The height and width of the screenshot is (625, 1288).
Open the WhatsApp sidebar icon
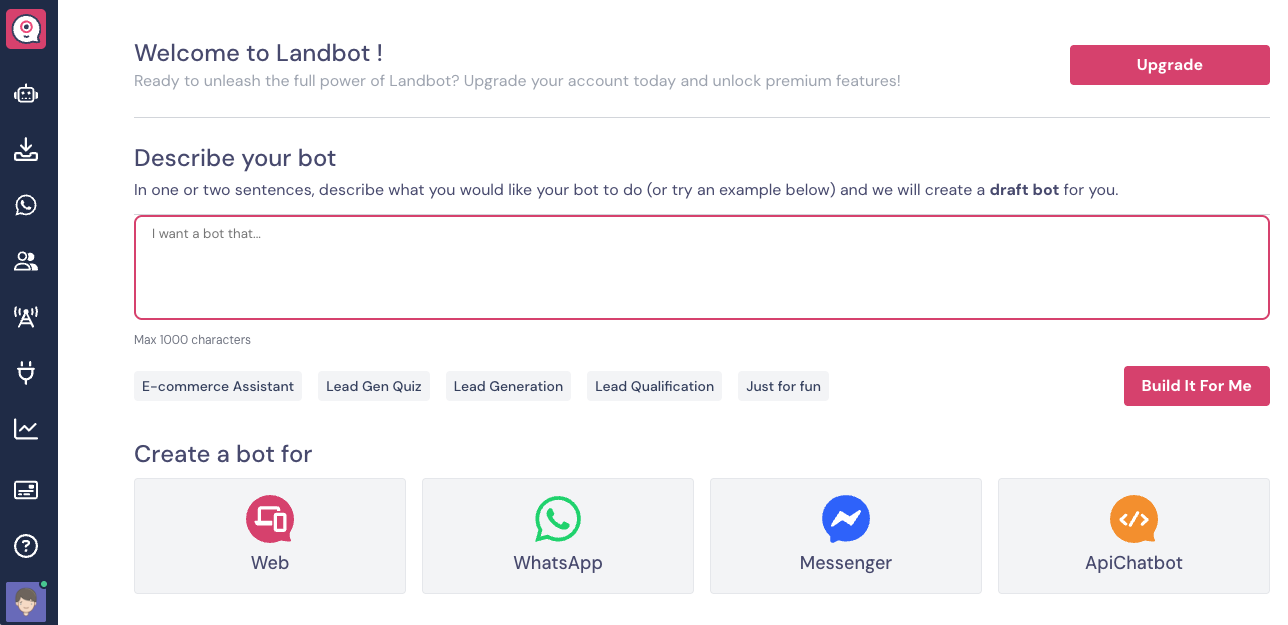pyautogui.click(x=26, y=205)
